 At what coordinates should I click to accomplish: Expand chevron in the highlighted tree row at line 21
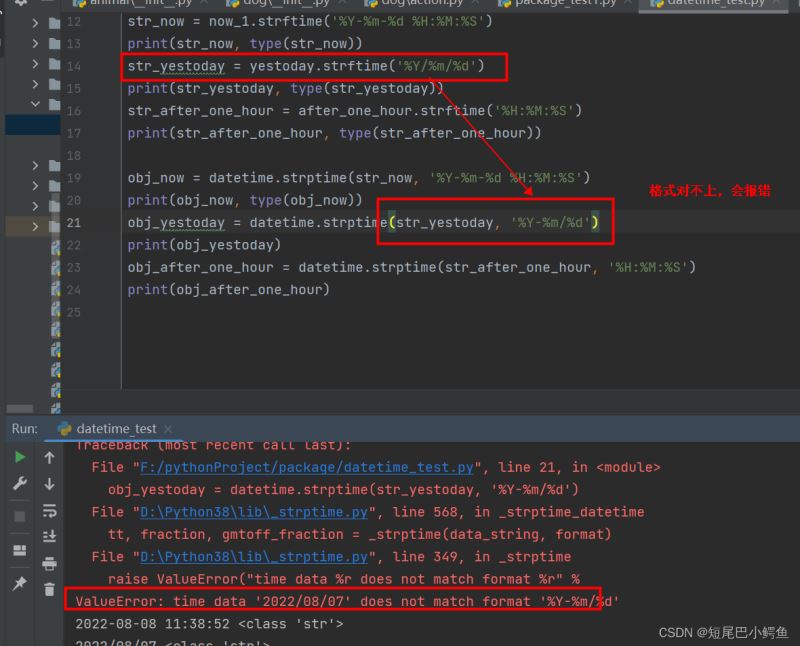35,226
